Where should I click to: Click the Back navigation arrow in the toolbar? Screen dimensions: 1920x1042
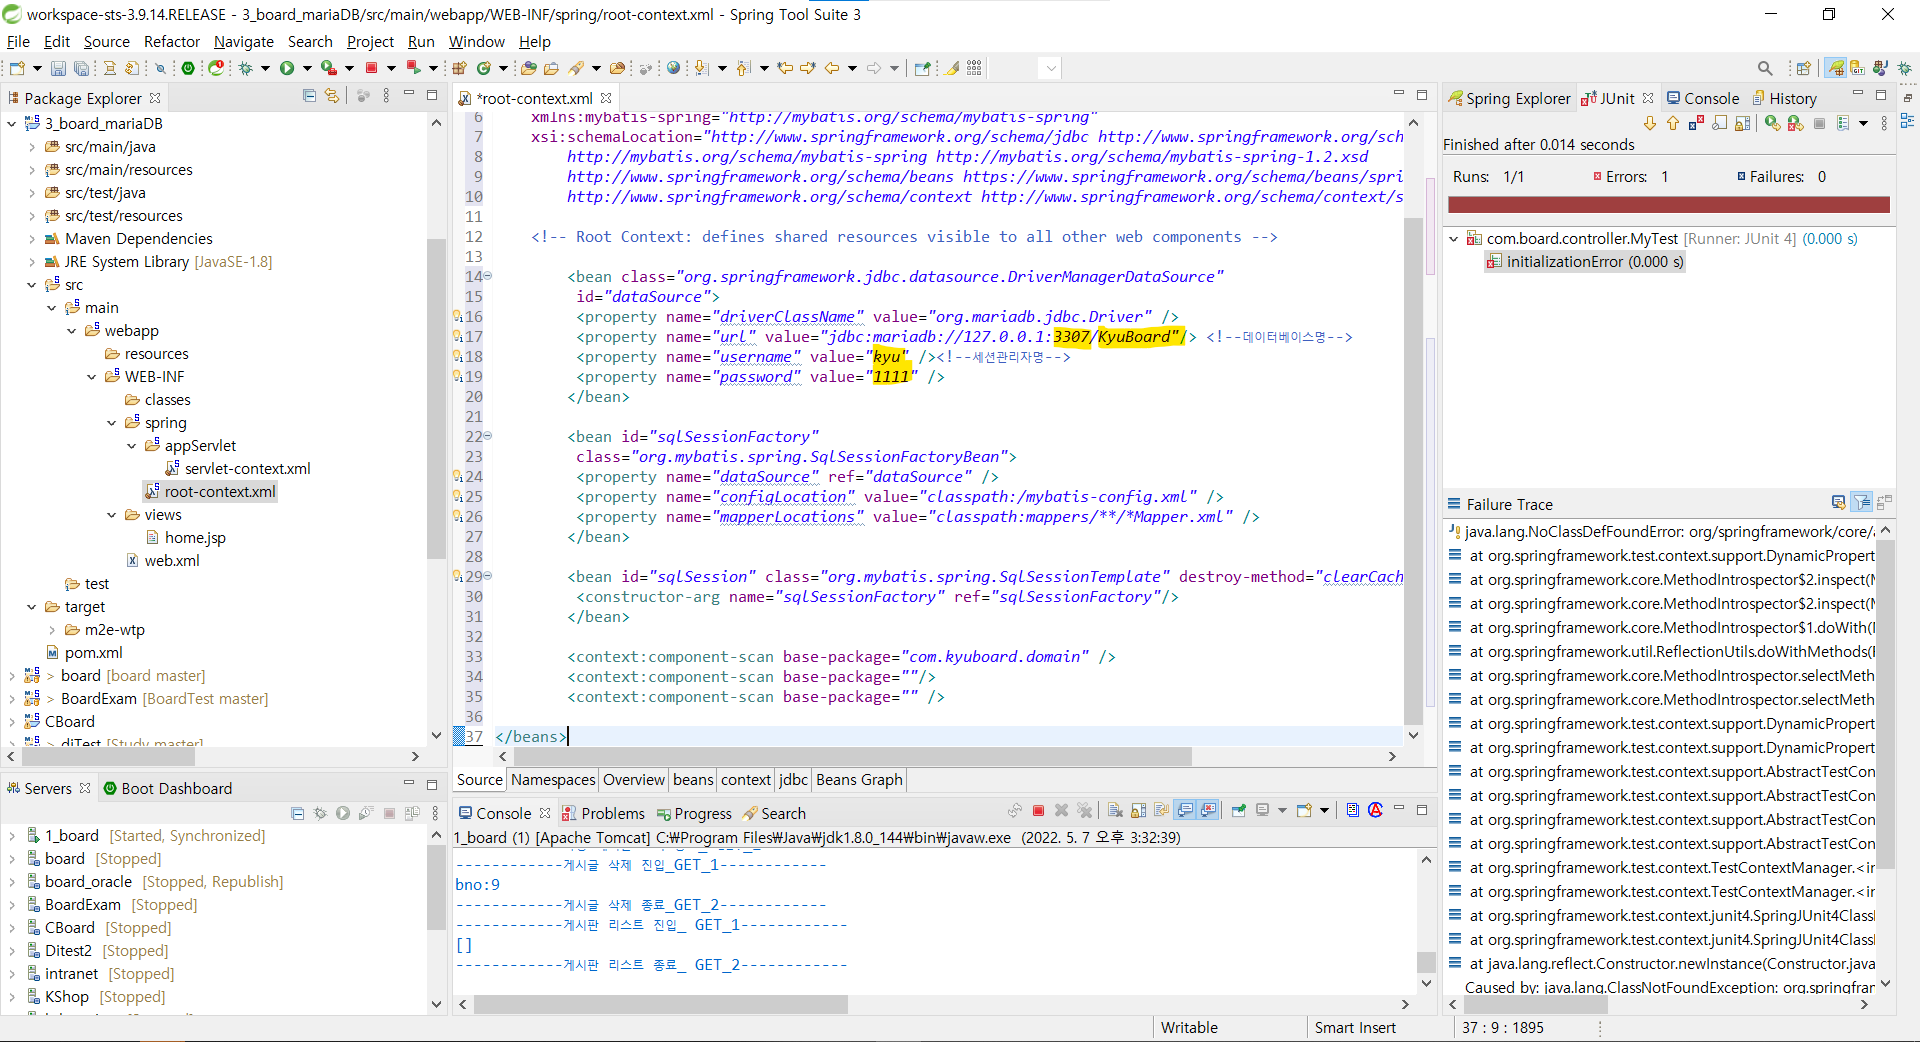click(x=832, y=68)
